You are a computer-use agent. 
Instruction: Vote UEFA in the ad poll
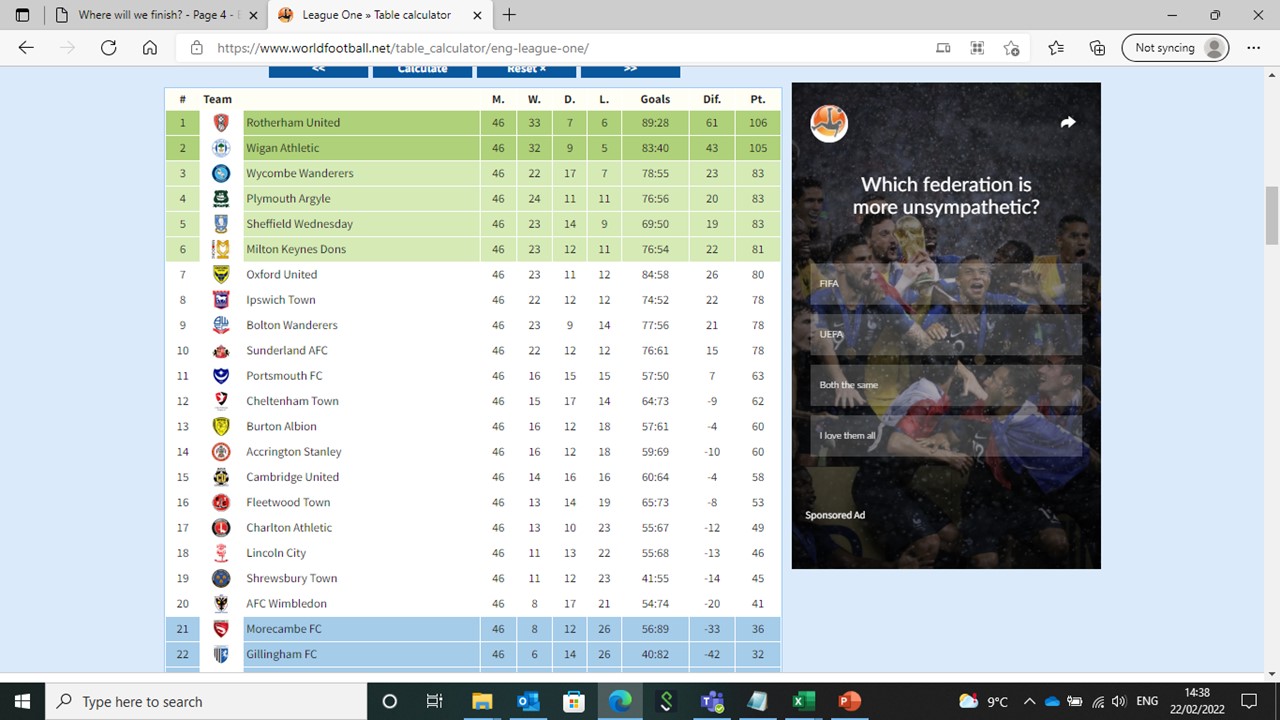click(x=946, y=335)
